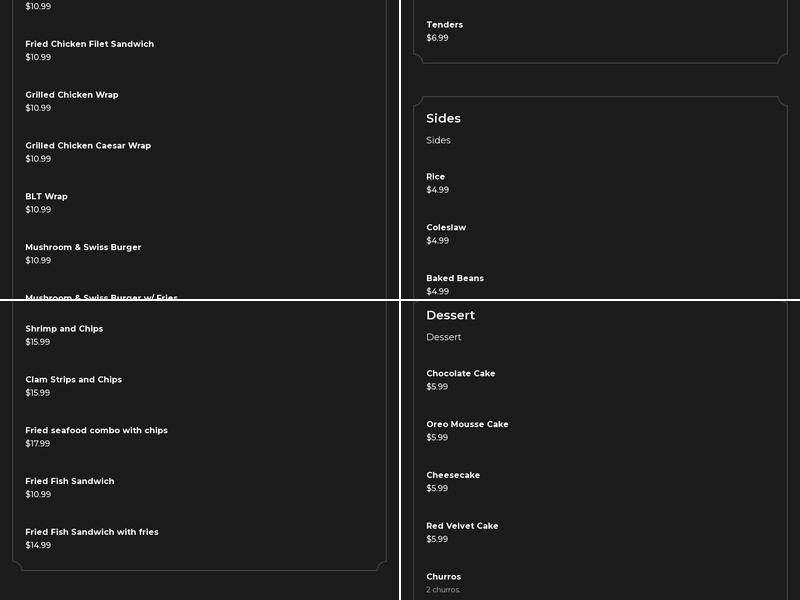The width and height of the screenshot is (800, 600).
Task: Open the Grilled Chicken Caesar Wrap item
Action: [x=88, y=146]
